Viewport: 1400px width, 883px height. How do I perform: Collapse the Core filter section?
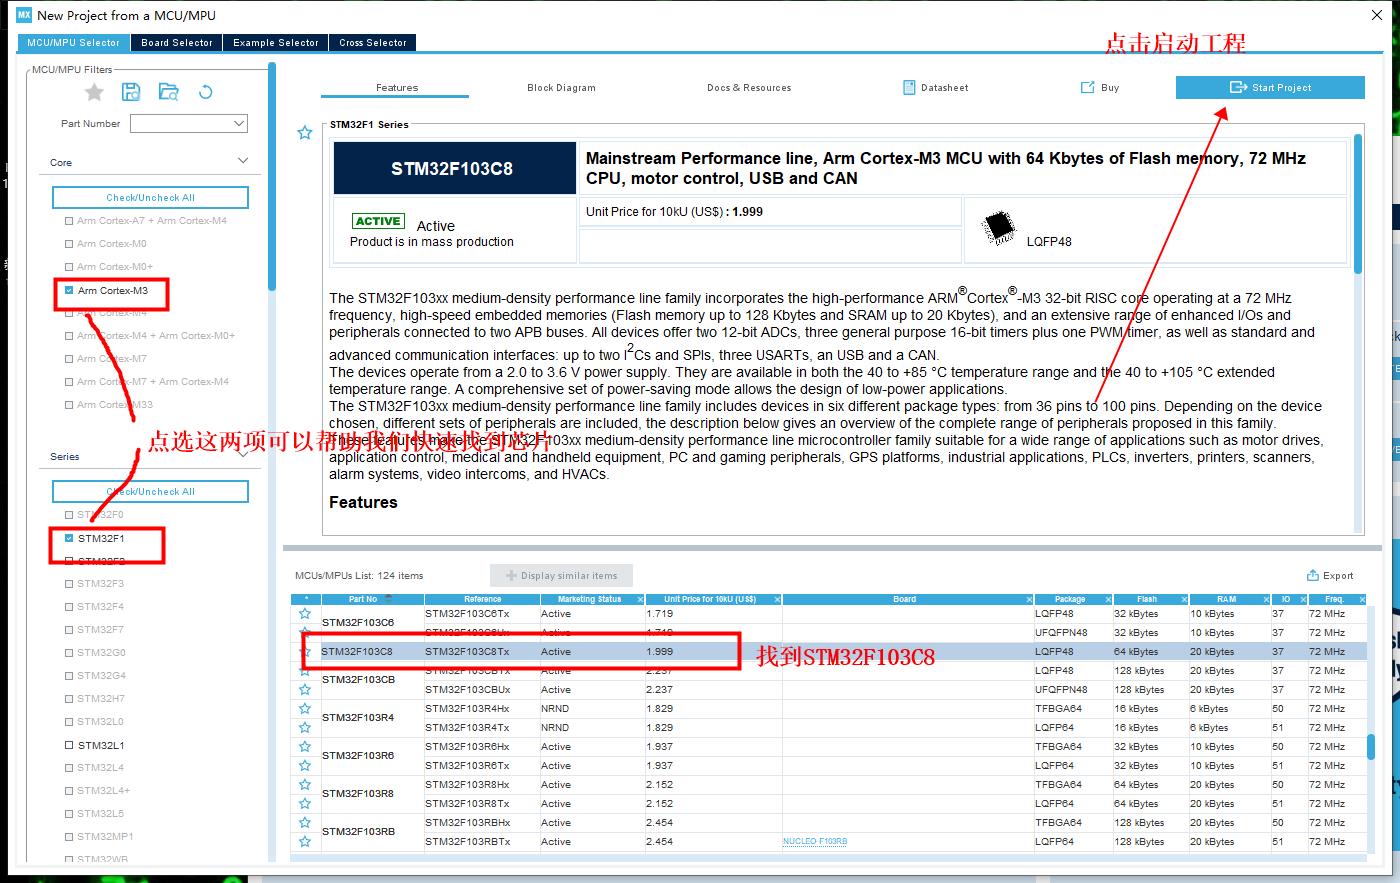[x=243, y=161]
